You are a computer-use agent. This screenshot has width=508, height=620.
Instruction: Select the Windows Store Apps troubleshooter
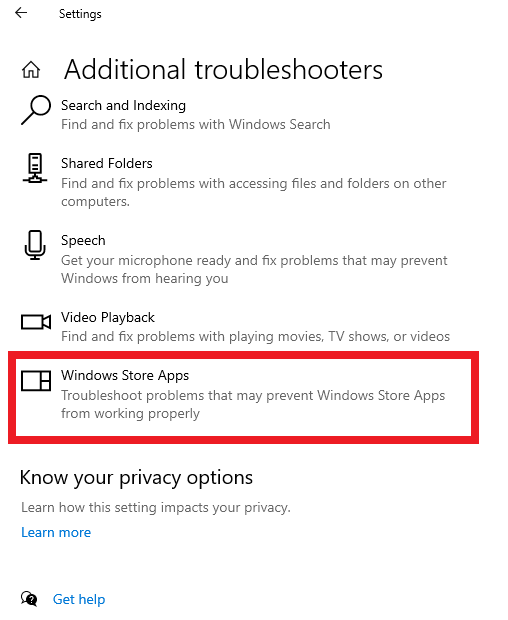click(244, 397)
